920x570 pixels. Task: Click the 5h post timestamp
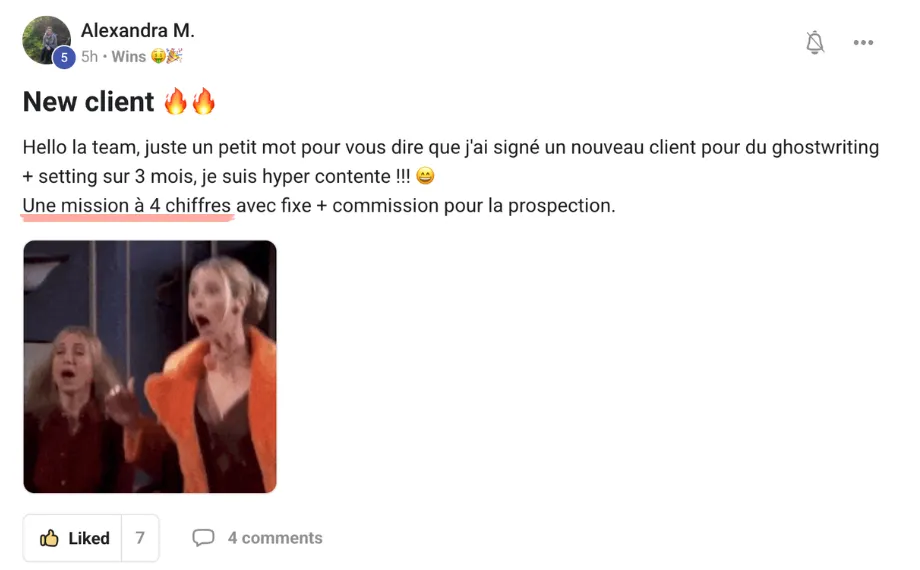pos(89,56)
